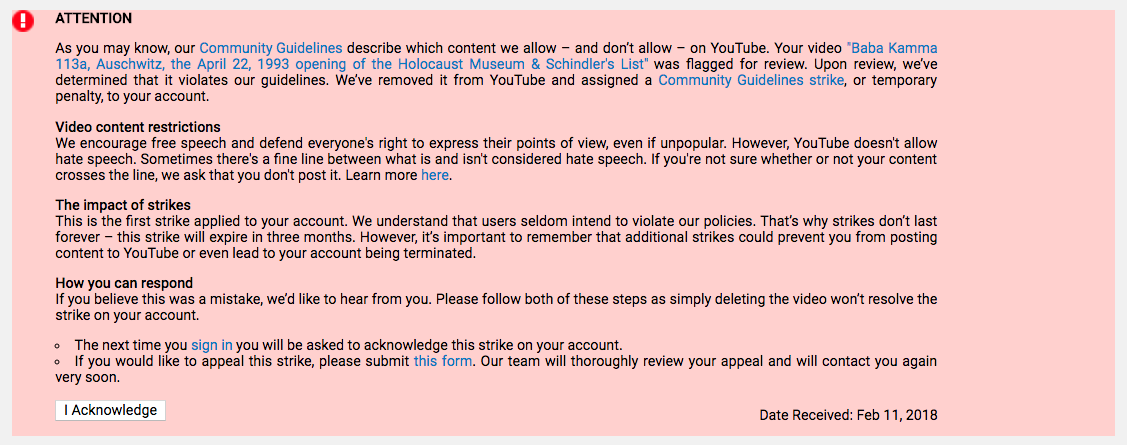1127x445 pixels.
Task: Click the ATTENTION heading
Action: click(x=93, y=18)
